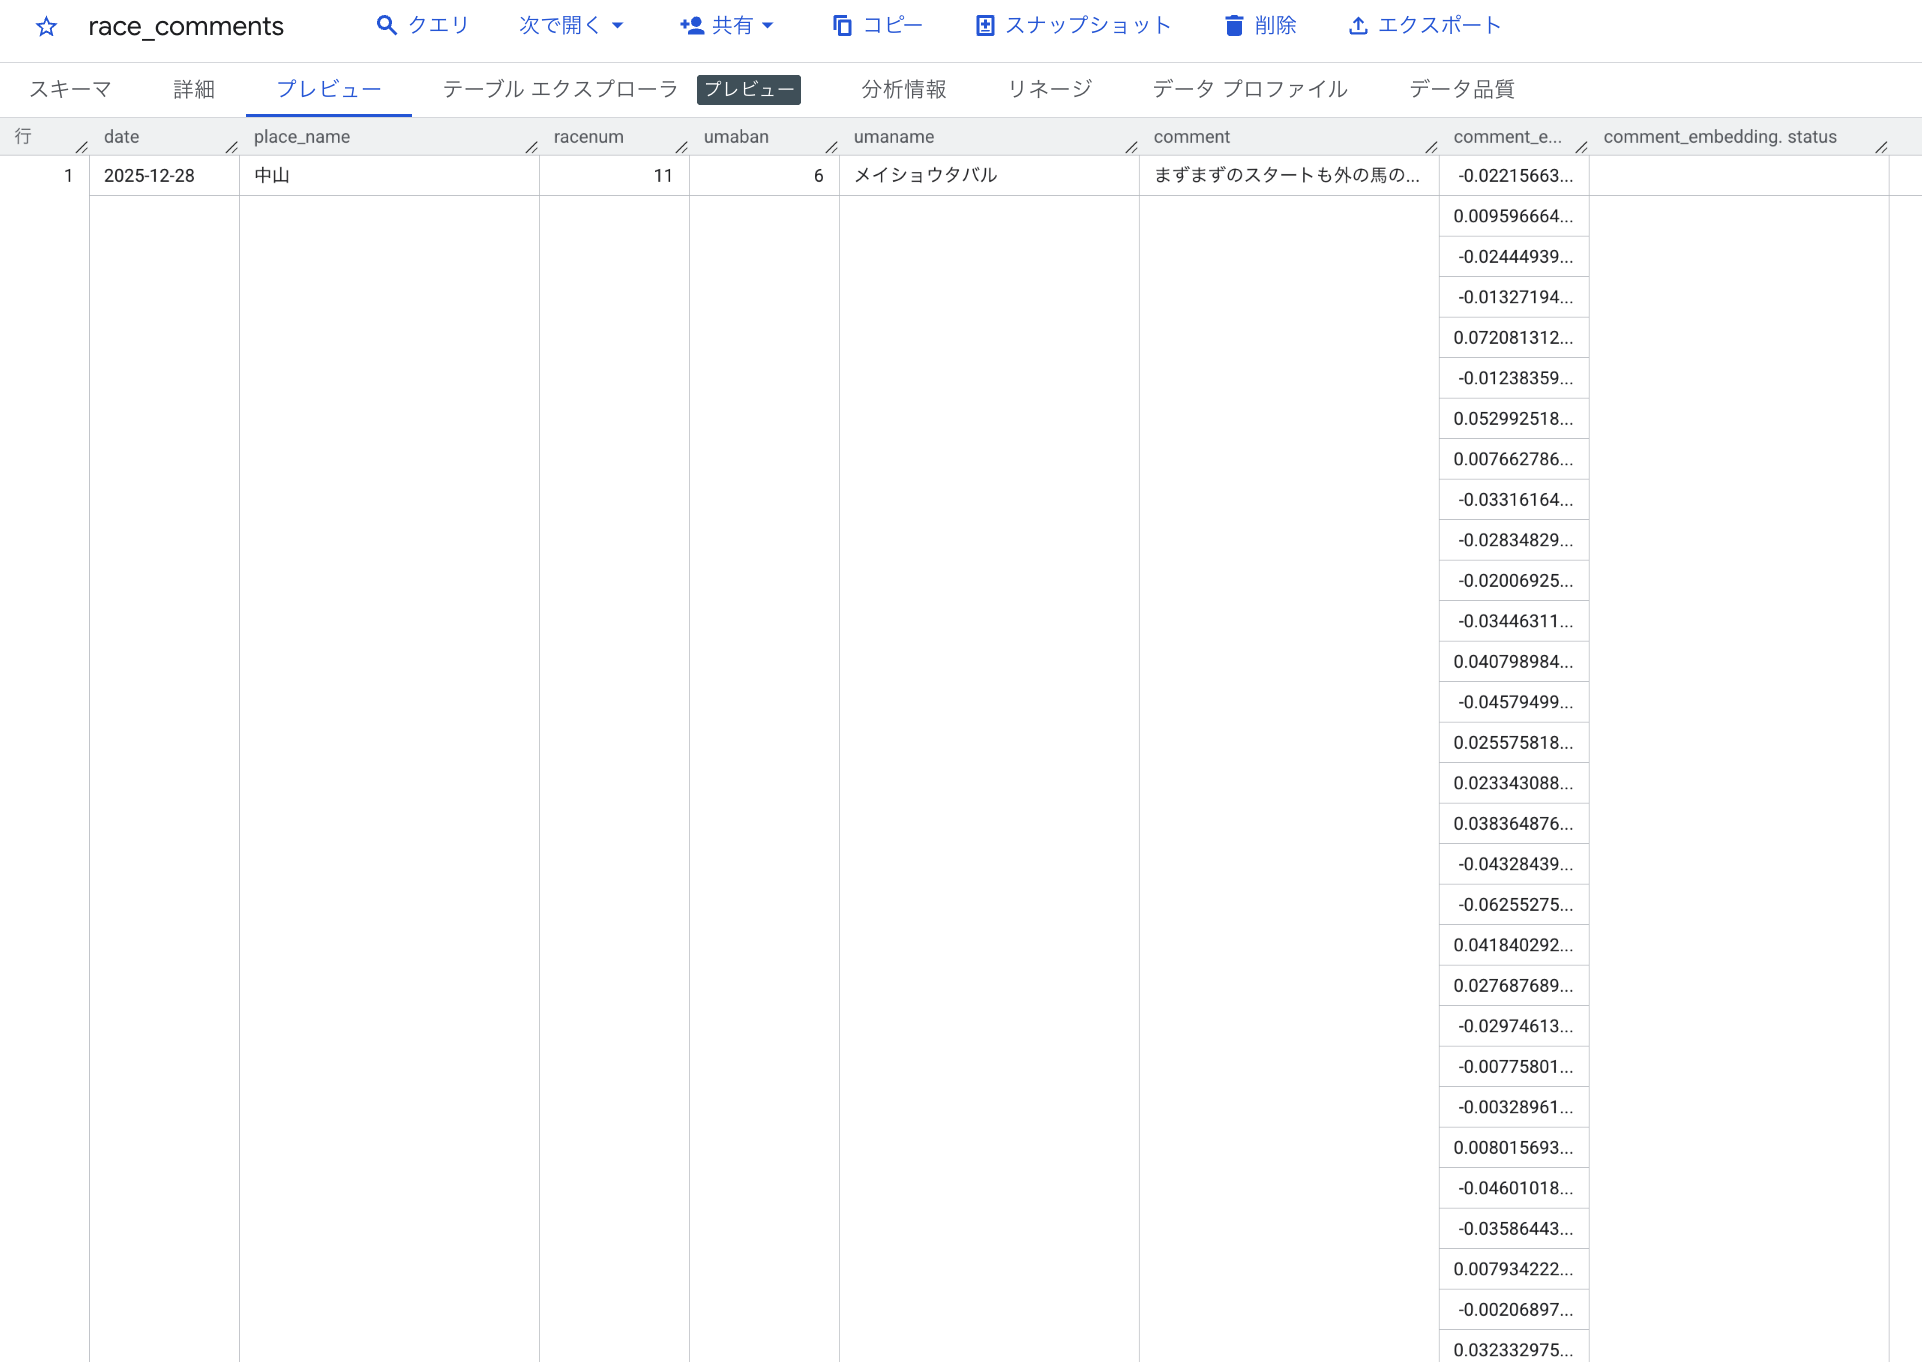Switch to the スキーマ tab

70,89
